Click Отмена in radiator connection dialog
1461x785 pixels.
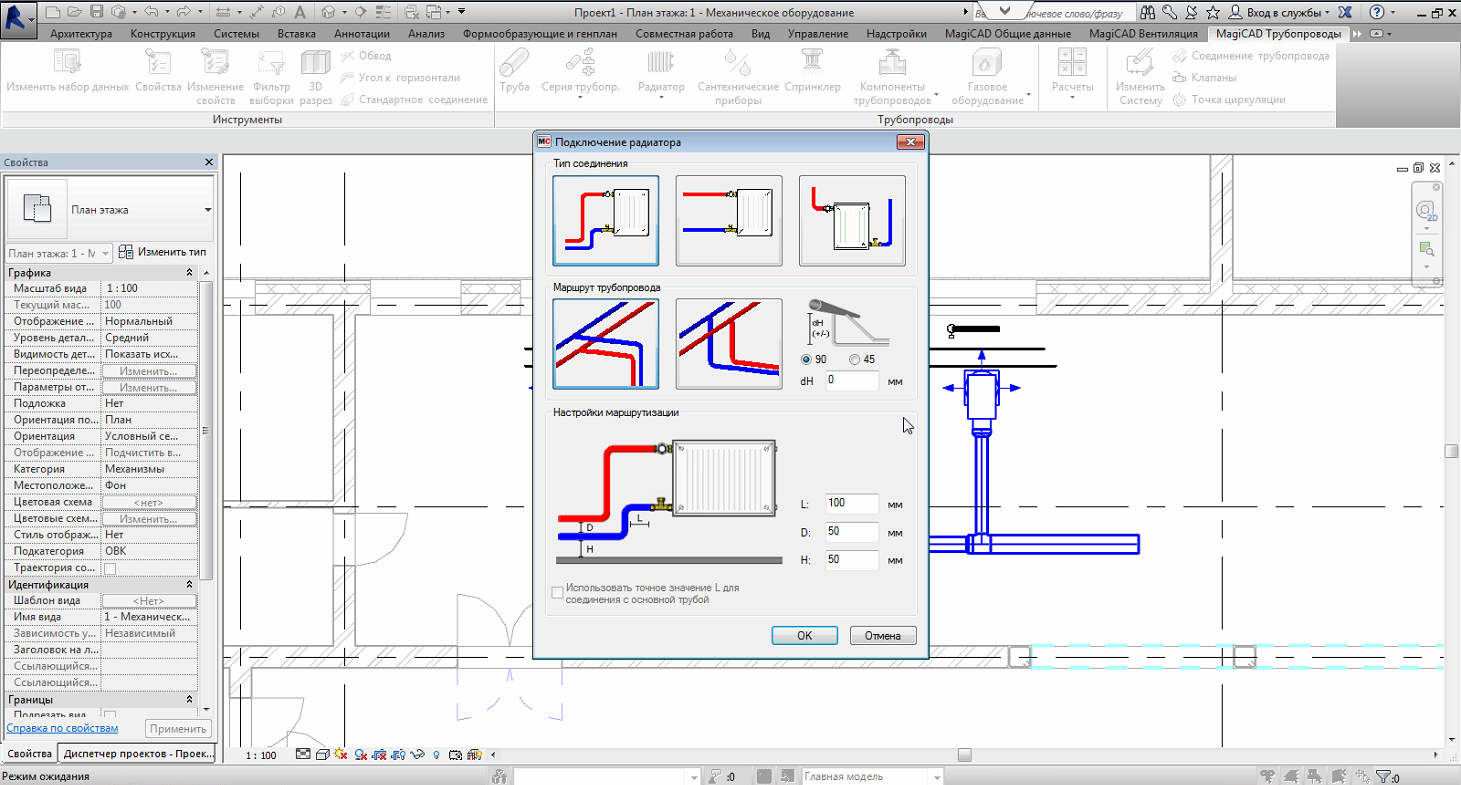tap(883, 635)
